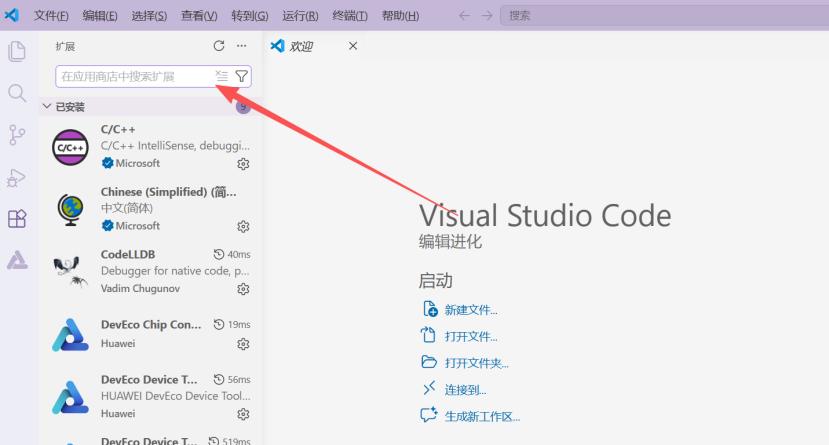Open extensions panel more actions menu
The width and height of the screenshot is (829, 445).
[242, 46]
